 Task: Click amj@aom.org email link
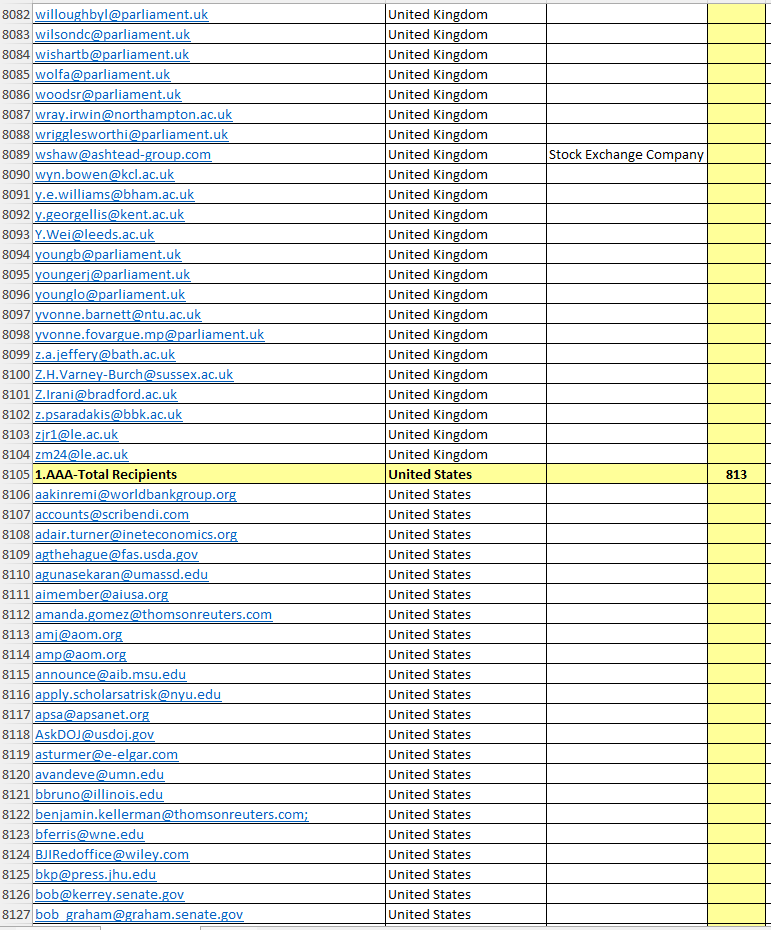[x=78, y=635]
